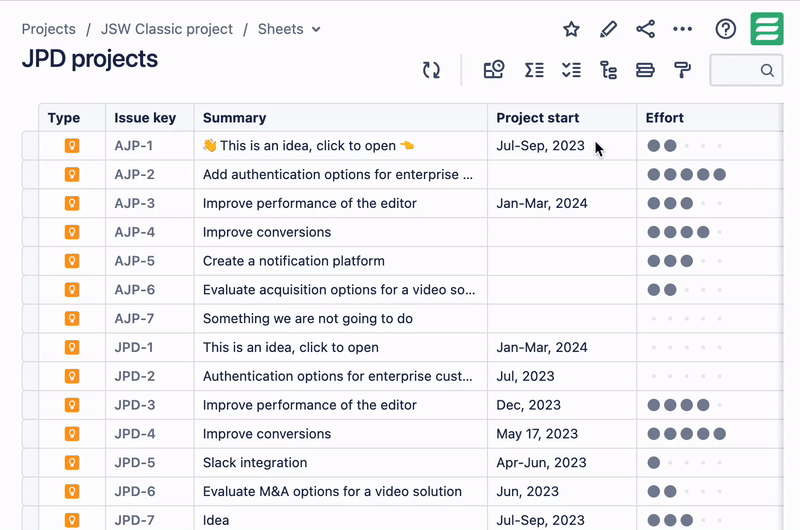
Task: Adjust the effort rating dots for AJP-2
Action: 686,175
